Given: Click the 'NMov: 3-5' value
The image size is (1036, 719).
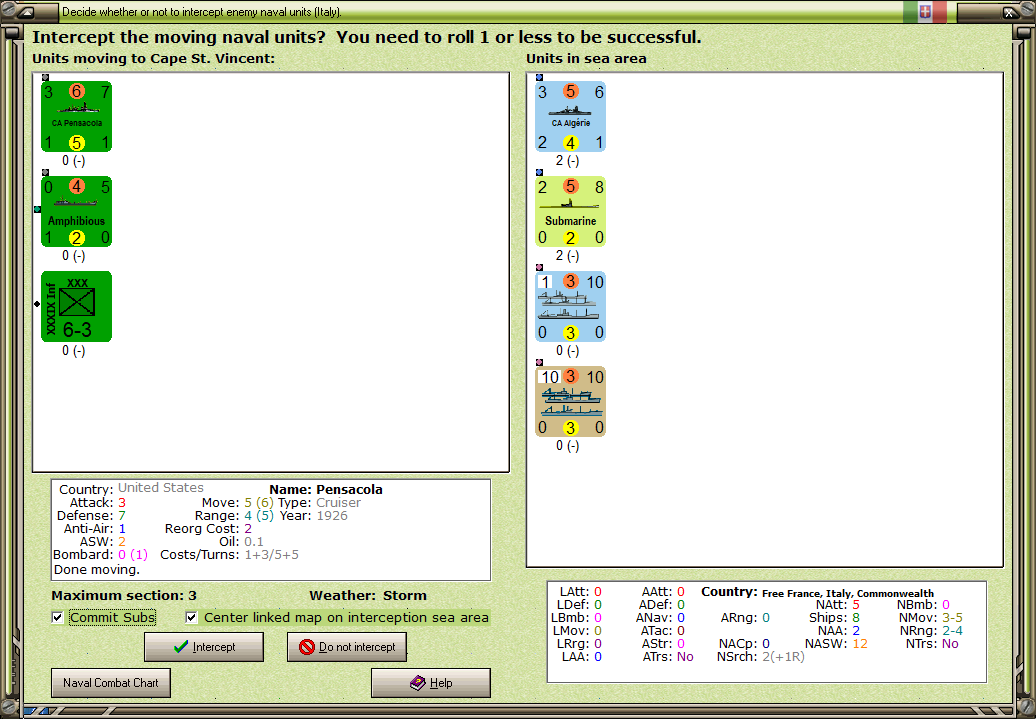Looking at the screenshot, I should coord(930,618).
